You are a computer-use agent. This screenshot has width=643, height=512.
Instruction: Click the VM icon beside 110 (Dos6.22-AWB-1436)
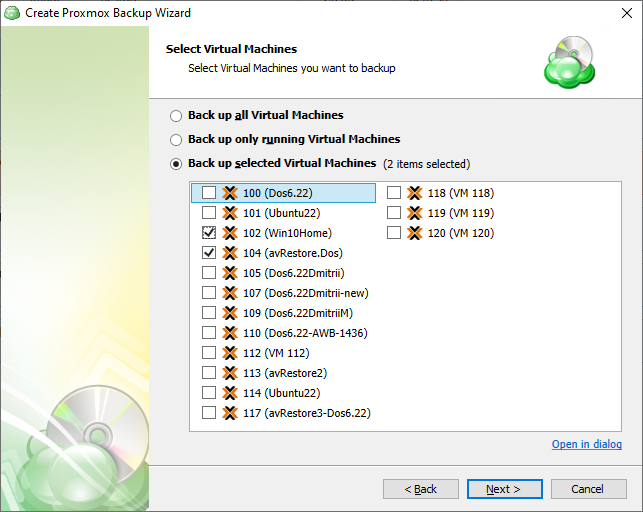tap(230, 333)
